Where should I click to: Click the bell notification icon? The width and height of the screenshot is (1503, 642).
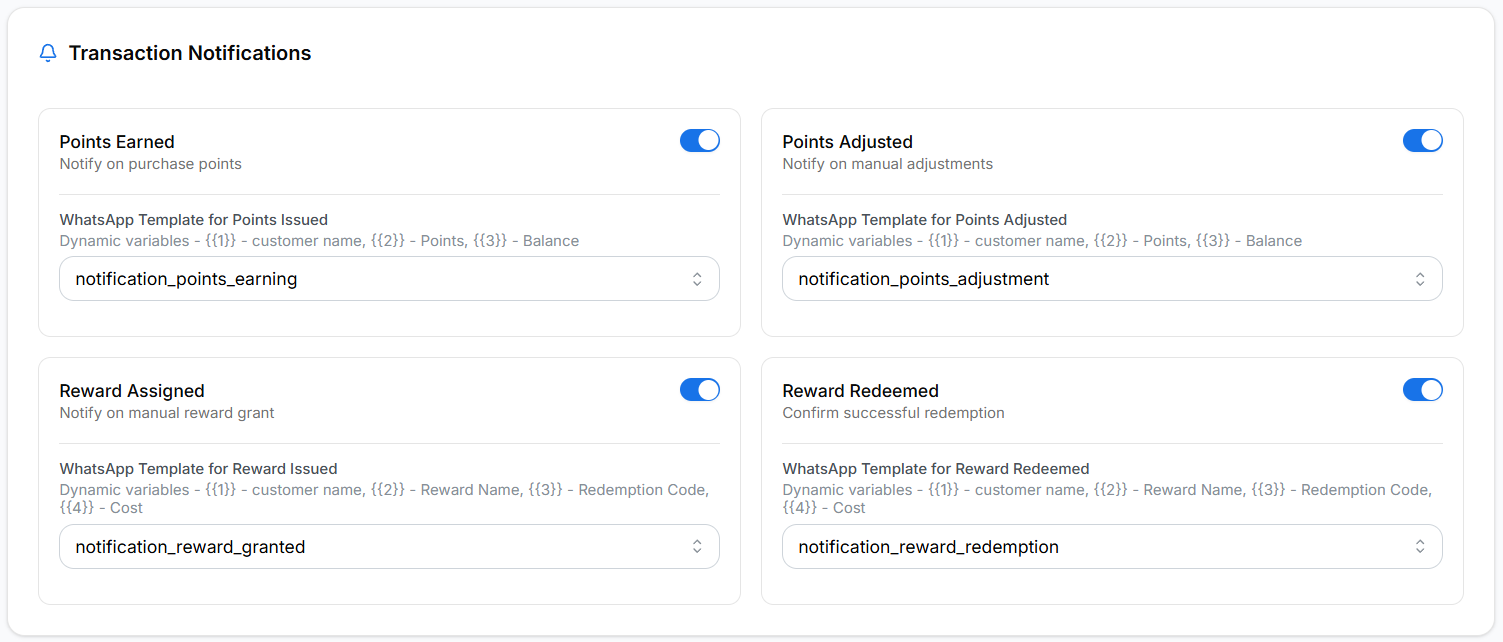coord(47,53)
